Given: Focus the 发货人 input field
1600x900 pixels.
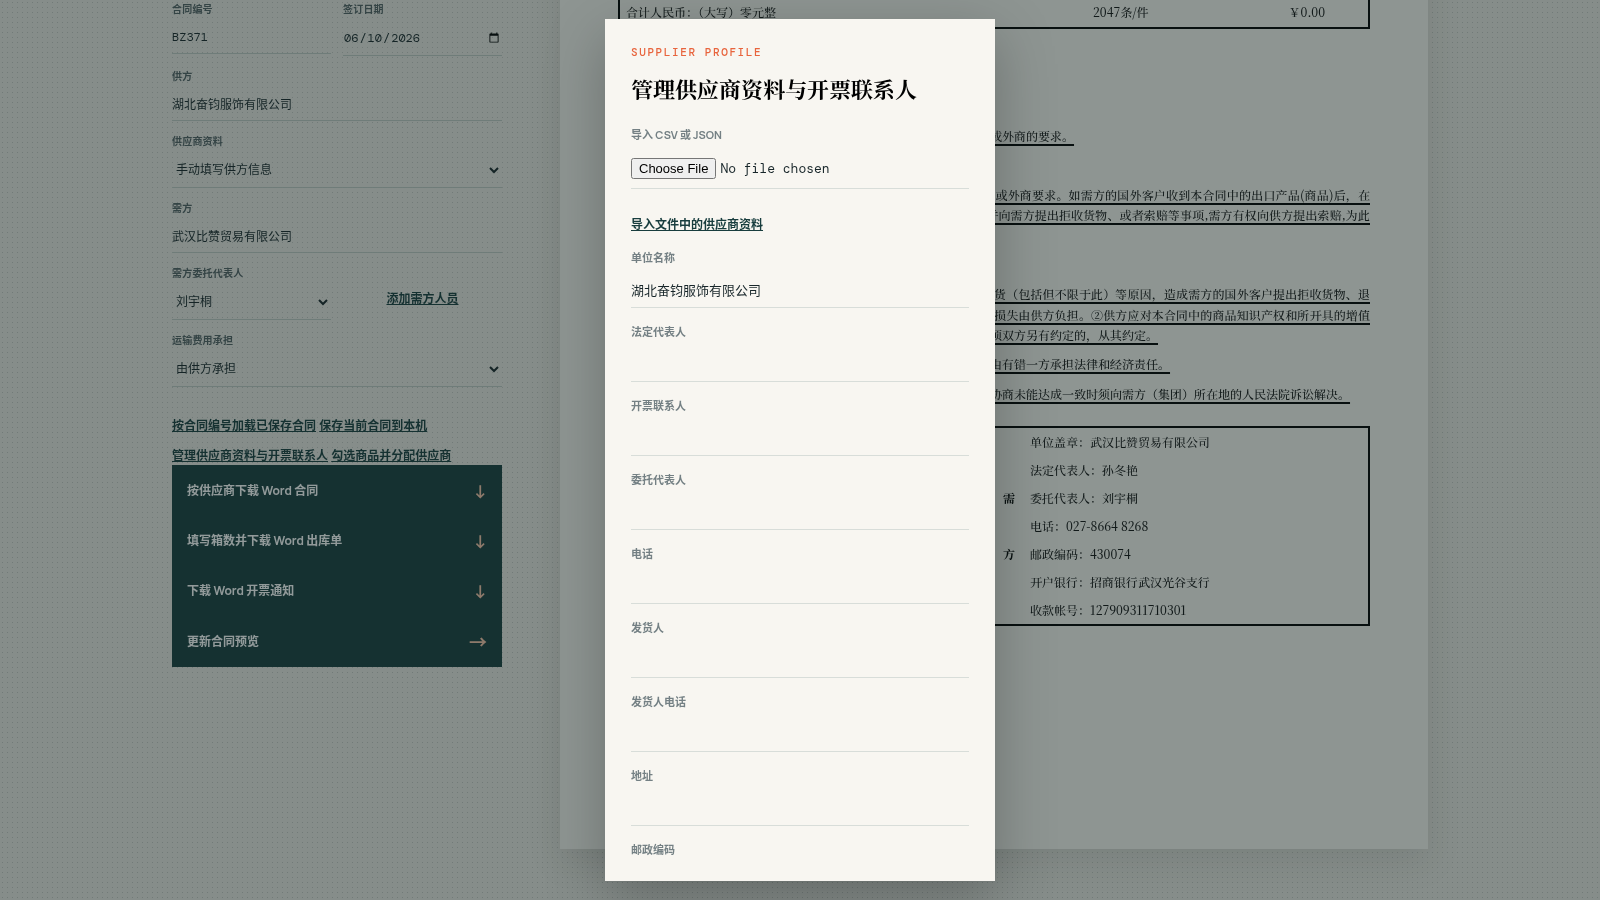Looking at the screenshot, I should pyautogui.click(x=800, y=661).
